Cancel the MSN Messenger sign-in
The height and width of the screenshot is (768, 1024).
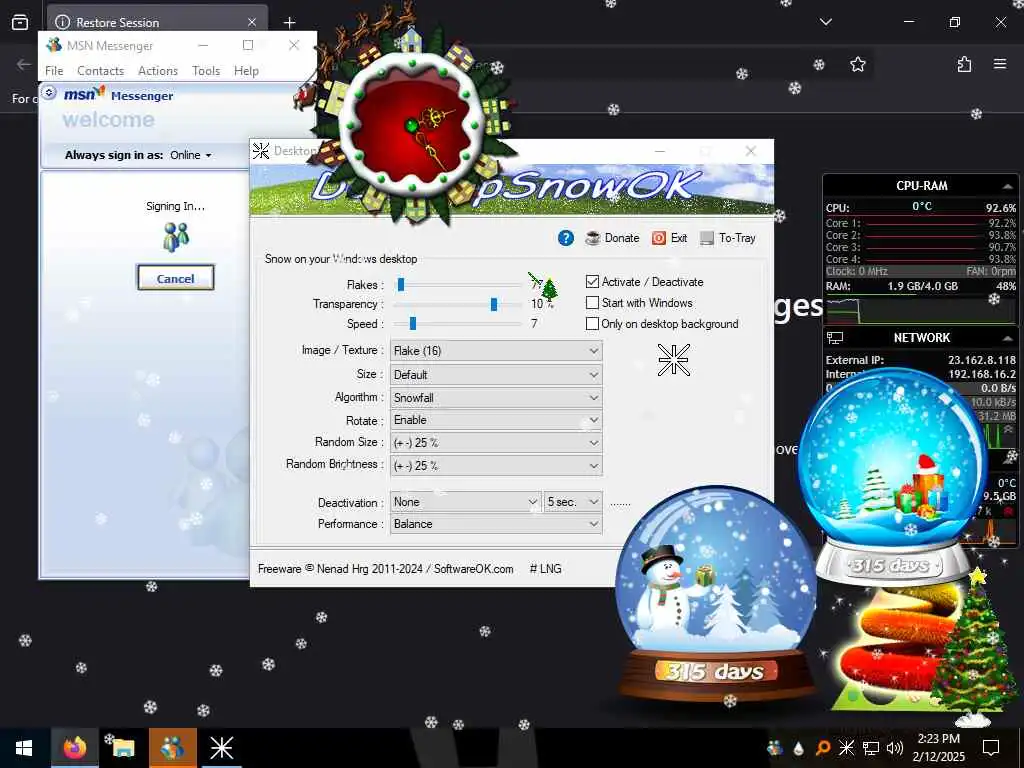[x=175, y=278]
